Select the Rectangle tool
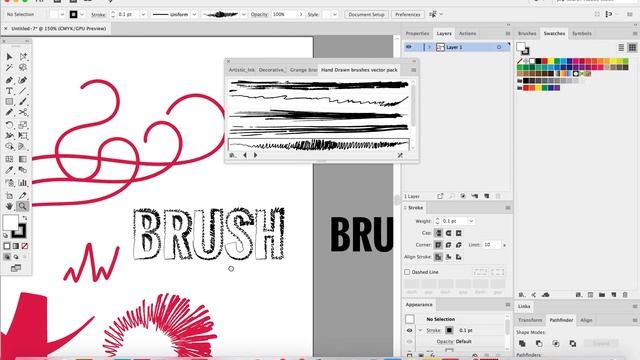This screenshot has width=640, height=360. 9,102
